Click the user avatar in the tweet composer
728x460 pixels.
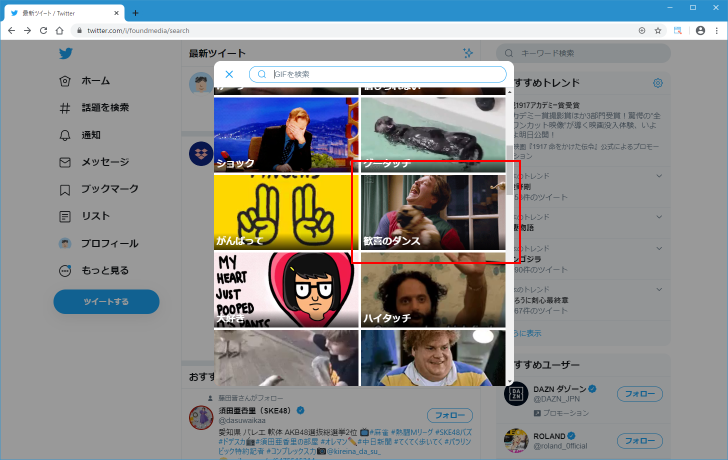[201, 84]
